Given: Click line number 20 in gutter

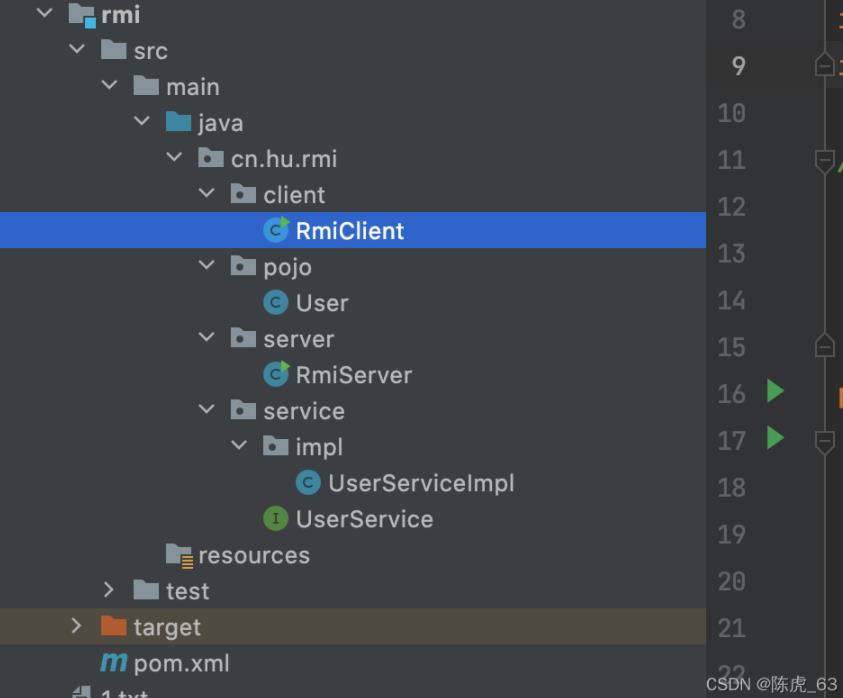Looking at the screenshot, I should pos(731,581).
